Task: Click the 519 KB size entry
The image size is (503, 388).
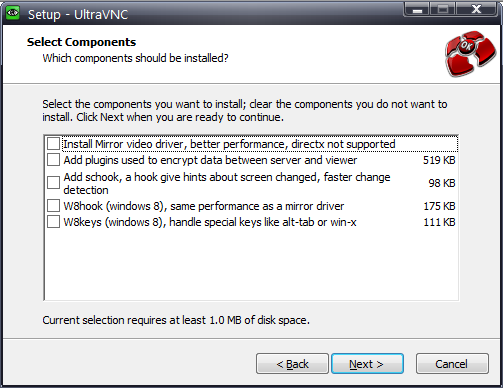Action: 439,160
